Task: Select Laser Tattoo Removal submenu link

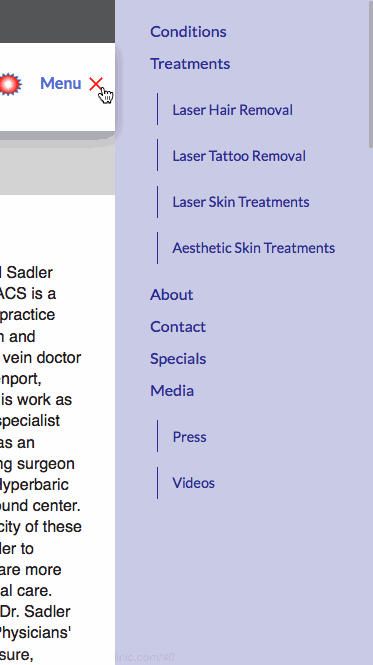Action: 239,156
